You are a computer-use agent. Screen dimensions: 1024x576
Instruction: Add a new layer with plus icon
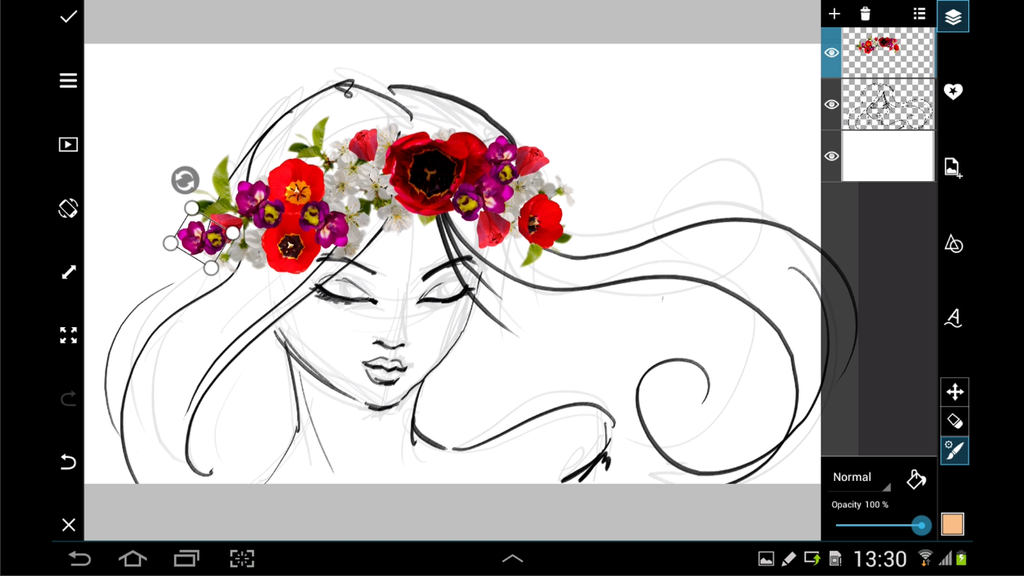click(834, 14)
